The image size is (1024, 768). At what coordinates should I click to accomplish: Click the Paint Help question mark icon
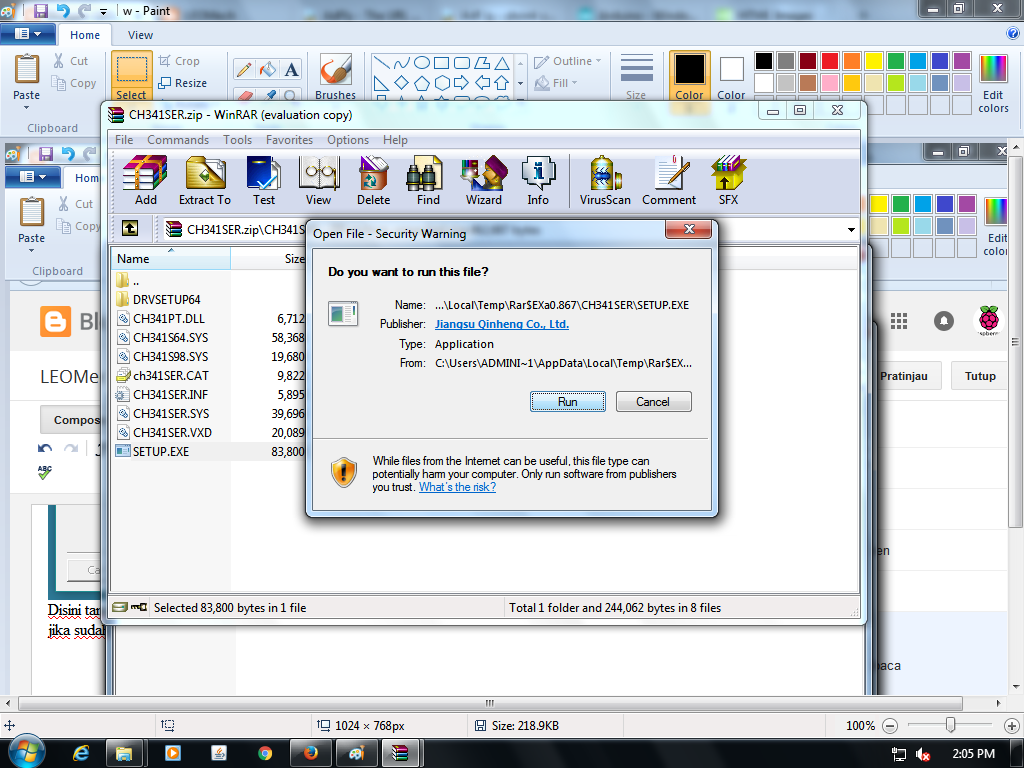1014,33
